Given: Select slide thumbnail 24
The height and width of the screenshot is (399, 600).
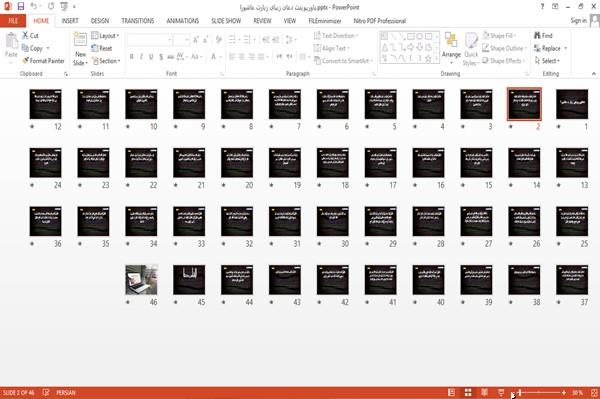Looking at the screenshot, I should (x=46, y=163).
